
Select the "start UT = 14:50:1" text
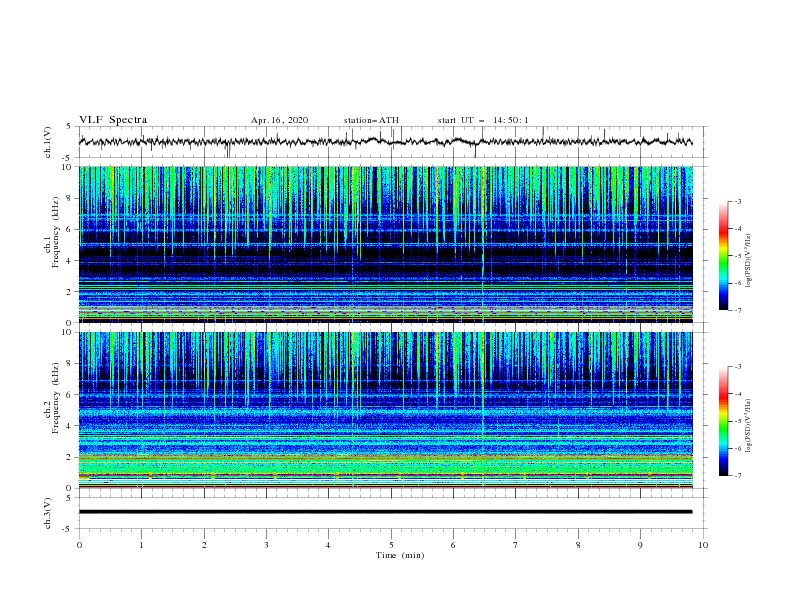pyautogui.click(x=483, y=120)
